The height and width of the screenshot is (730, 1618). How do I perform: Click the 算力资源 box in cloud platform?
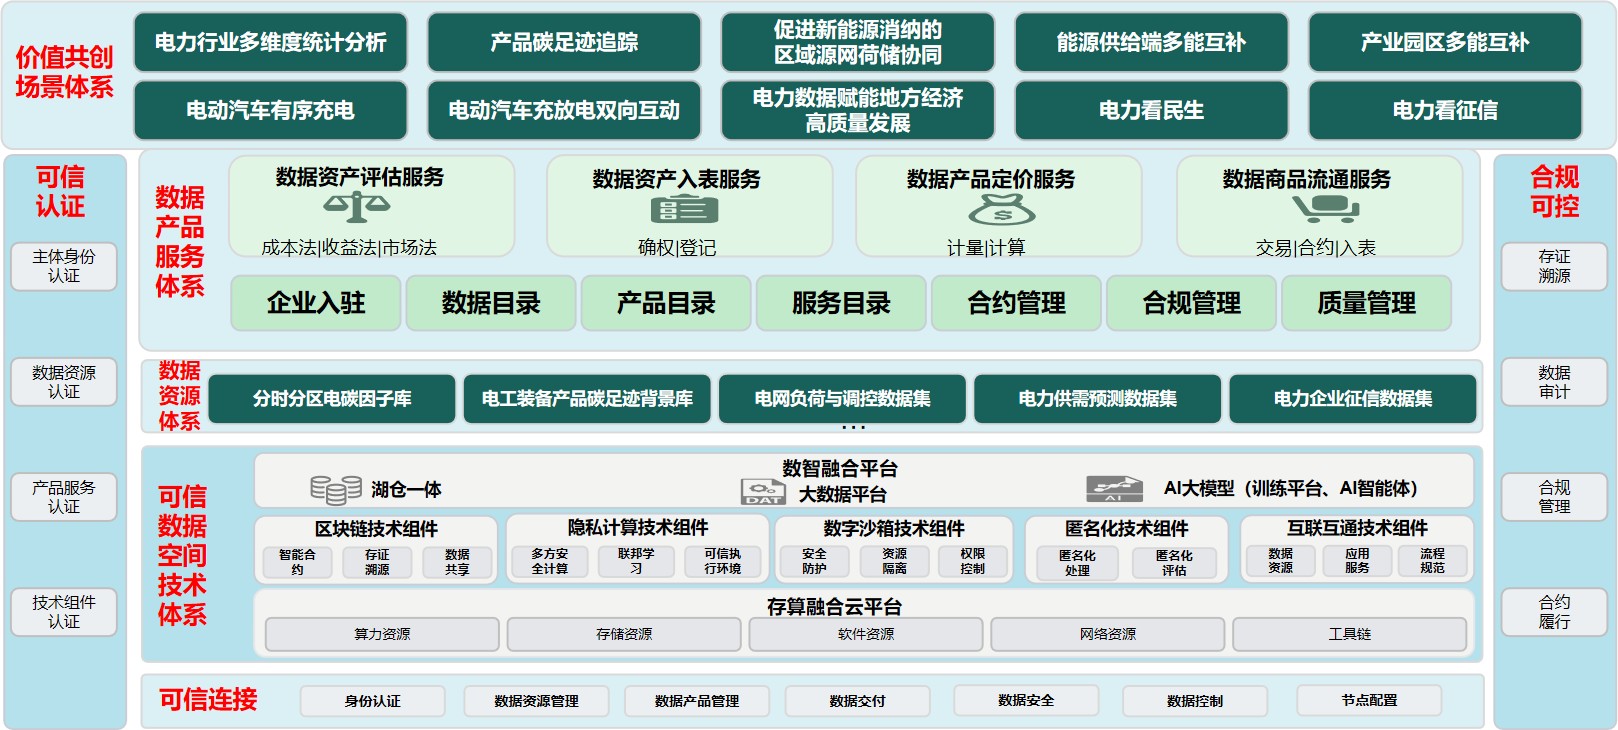tap(382, 634)
